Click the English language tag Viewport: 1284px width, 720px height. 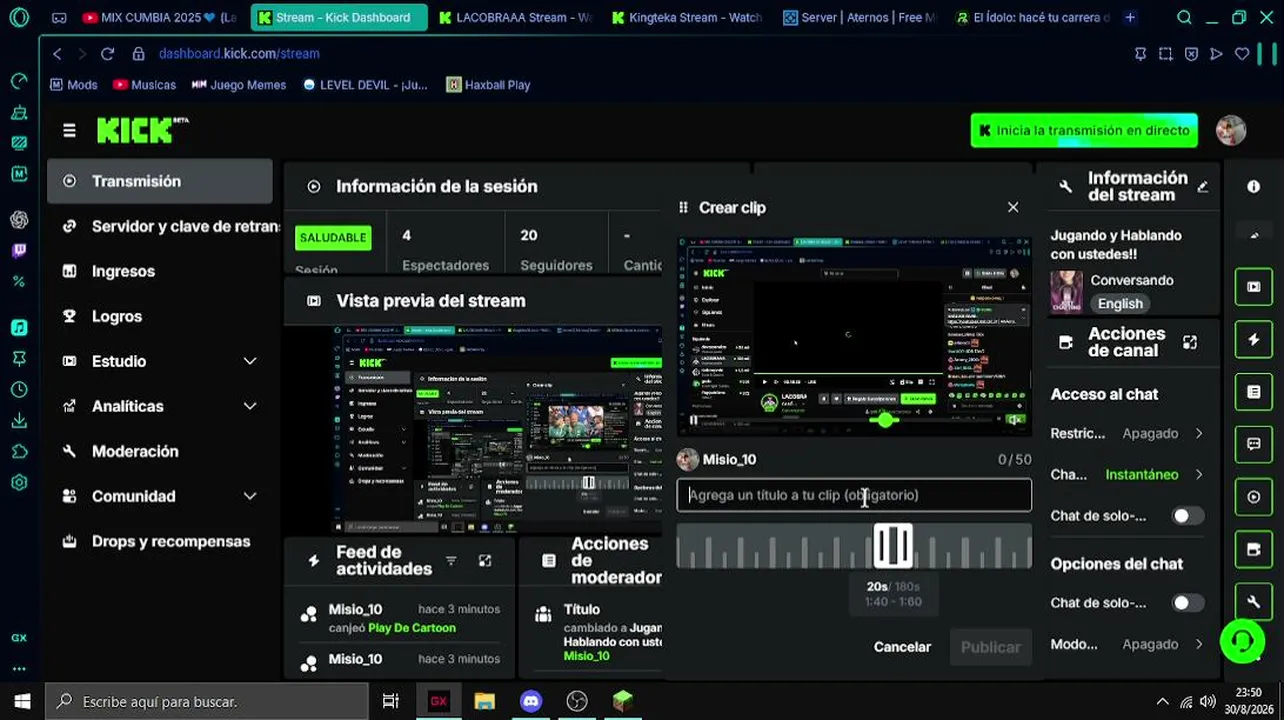tap(1120, 304)
